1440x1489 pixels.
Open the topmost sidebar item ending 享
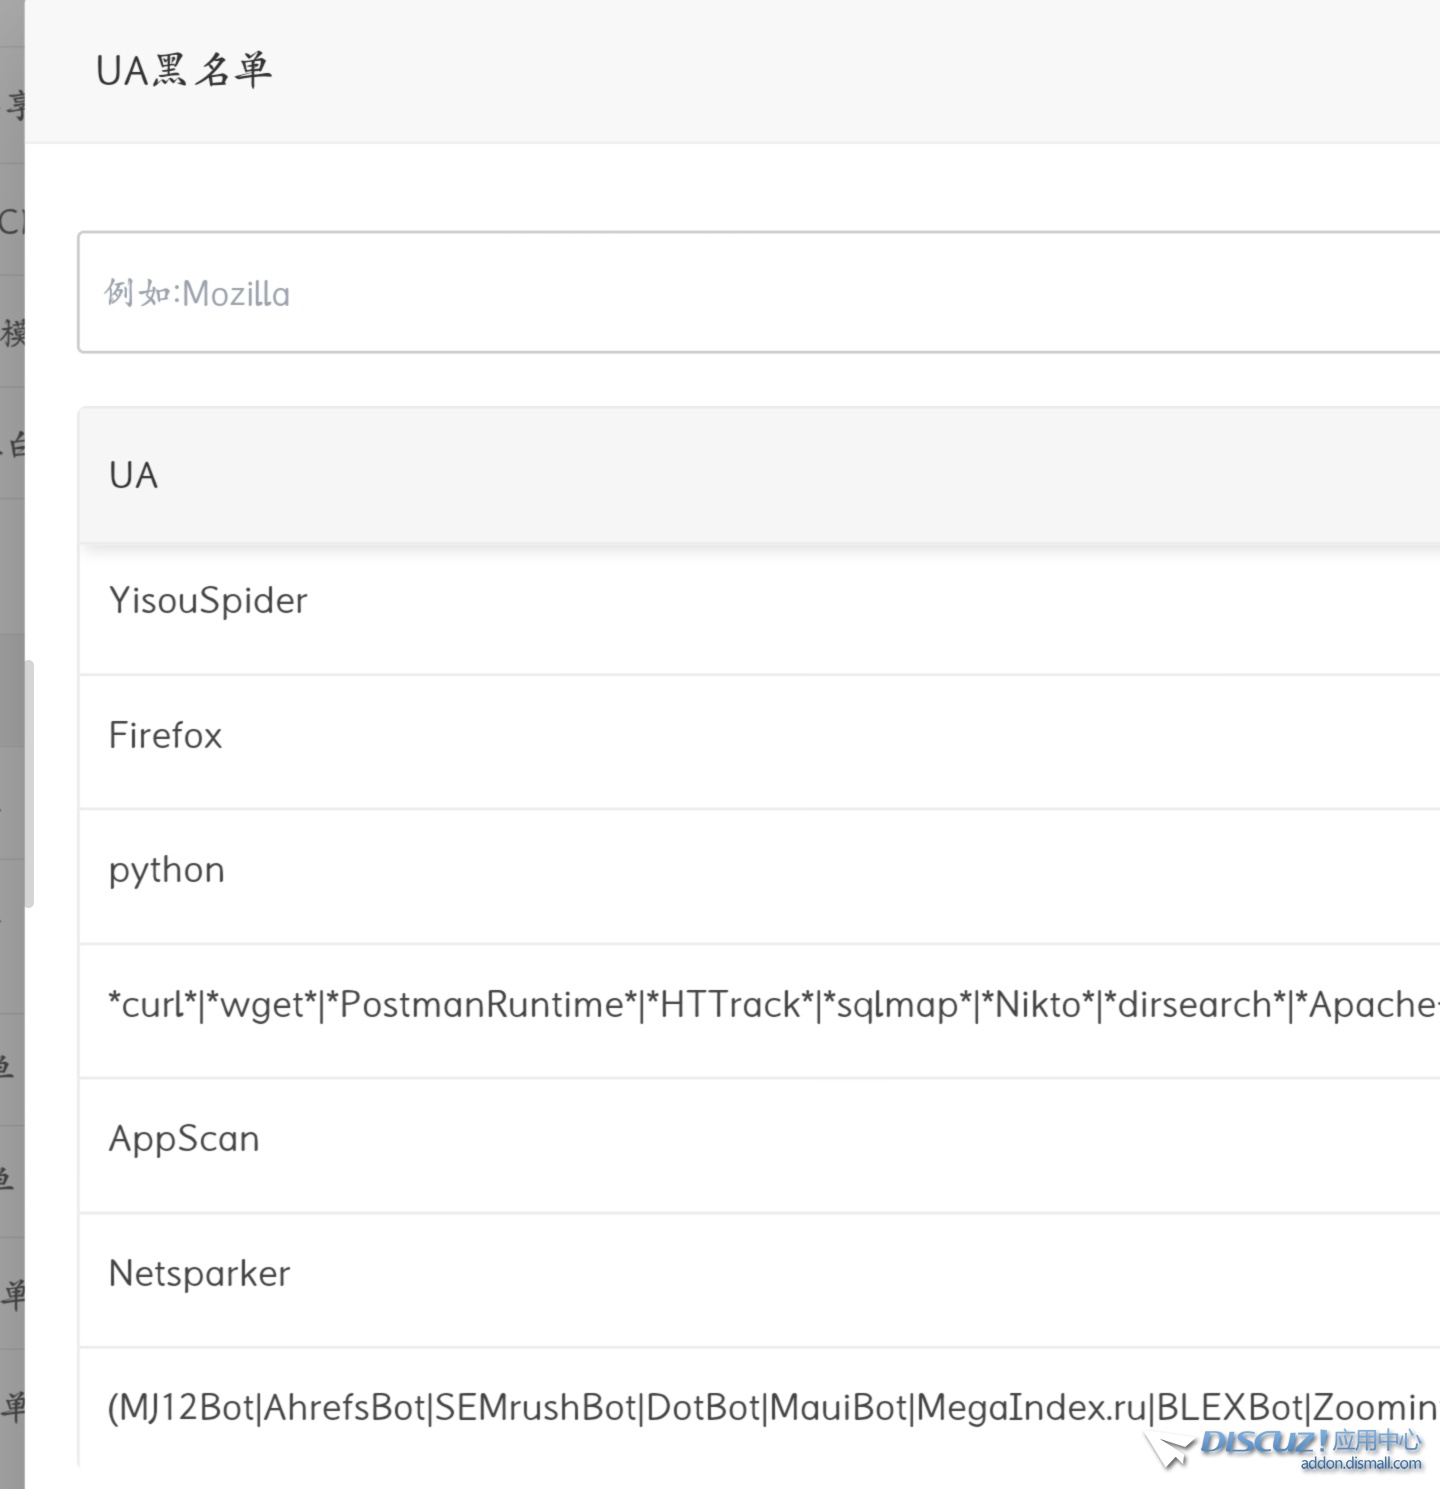pos(12,104)
